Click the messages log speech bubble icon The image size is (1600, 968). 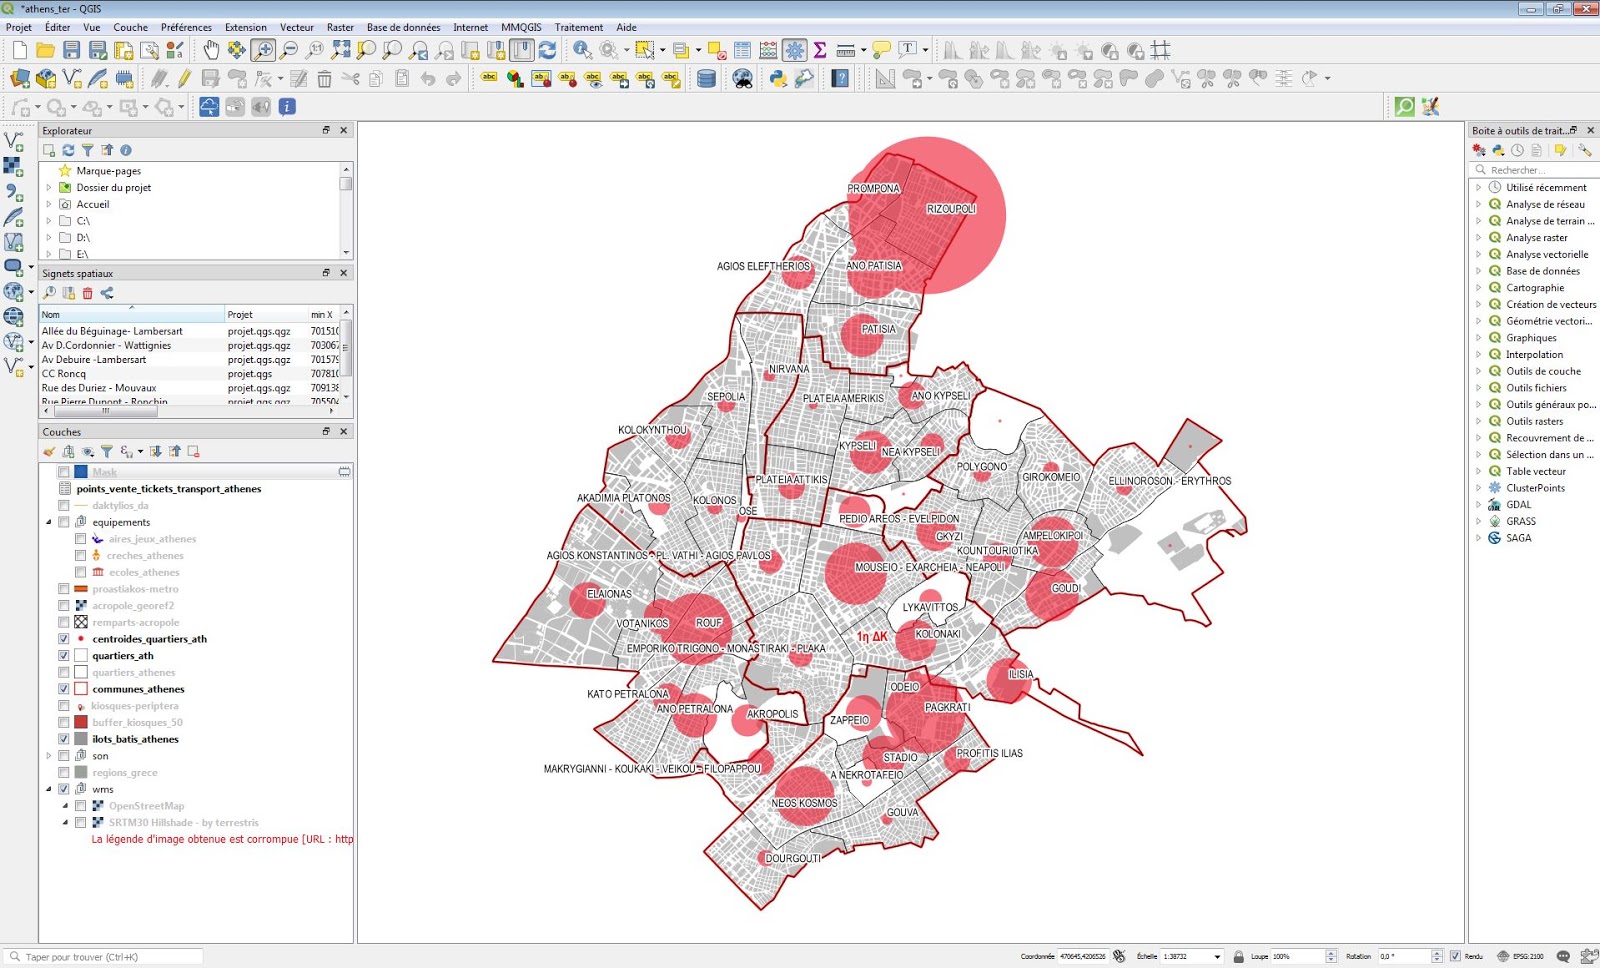1563,956
